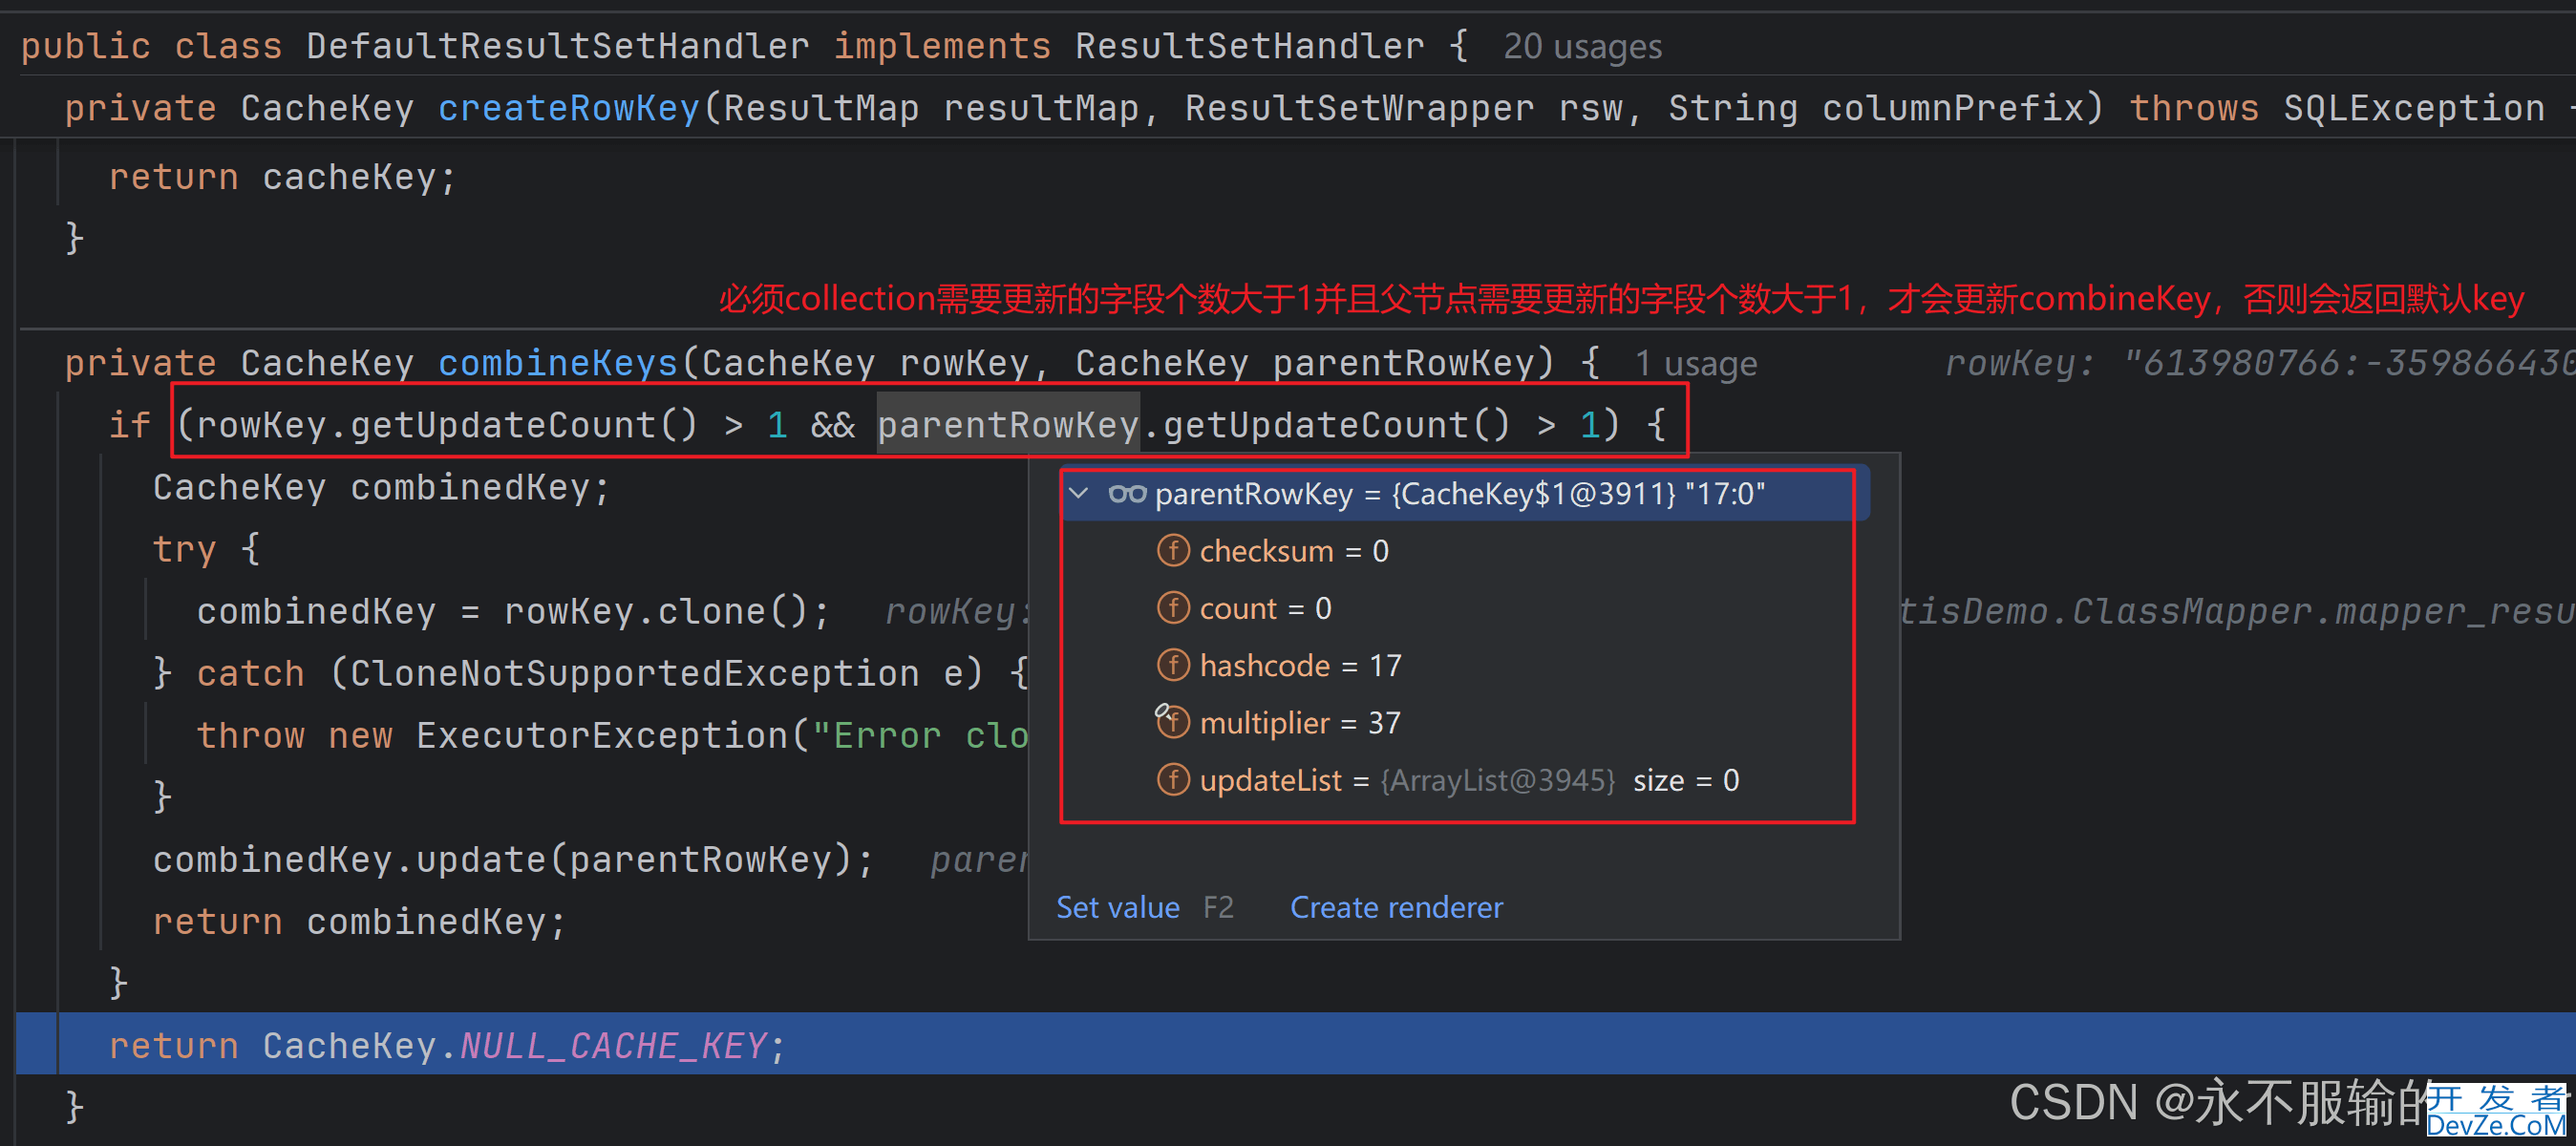The height and width of the screenshot is (1146, 2576).
Task: Click the final field icon next to multiplier
Action: pos(1173,722)
